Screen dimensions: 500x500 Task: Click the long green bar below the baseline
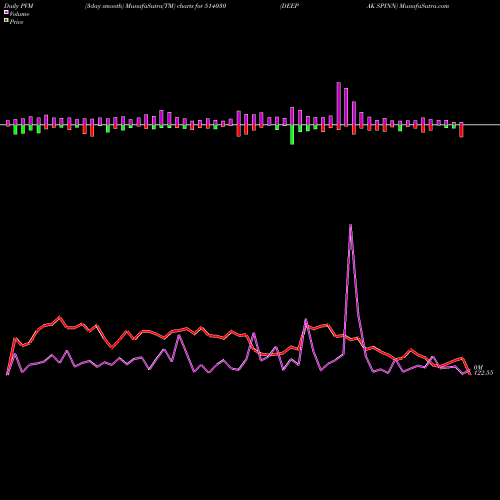click(292, 135)
